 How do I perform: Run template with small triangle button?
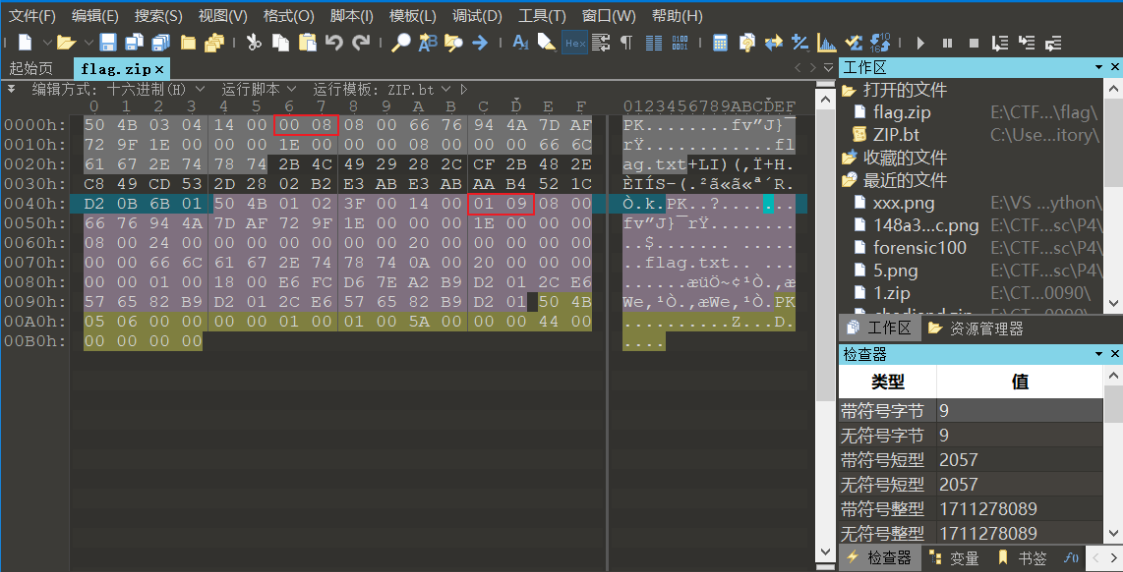click(463, 89)
